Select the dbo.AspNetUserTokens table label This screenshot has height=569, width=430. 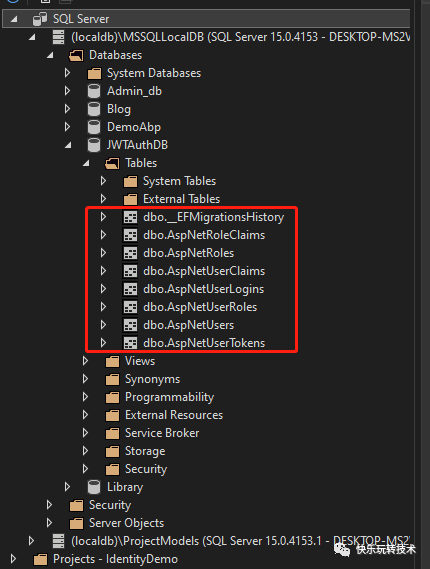pyautogui.click(x=204, y=343)
